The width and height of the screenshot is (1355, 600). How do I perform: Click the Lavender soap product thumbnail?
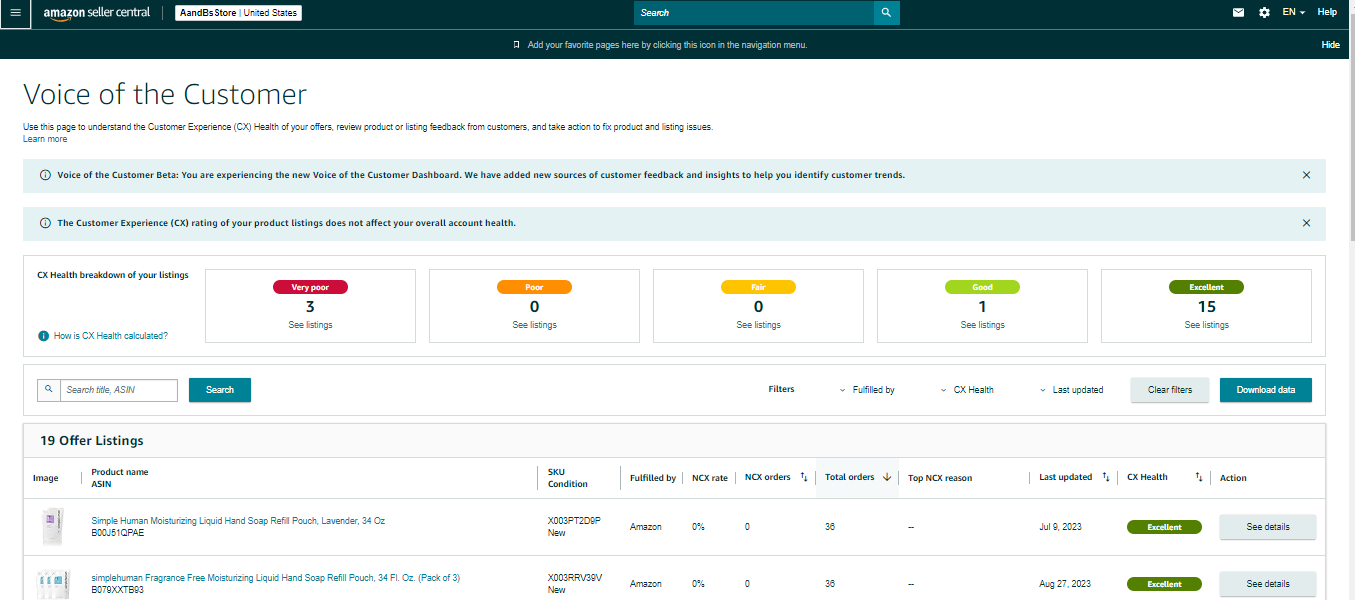coord(53,527)
